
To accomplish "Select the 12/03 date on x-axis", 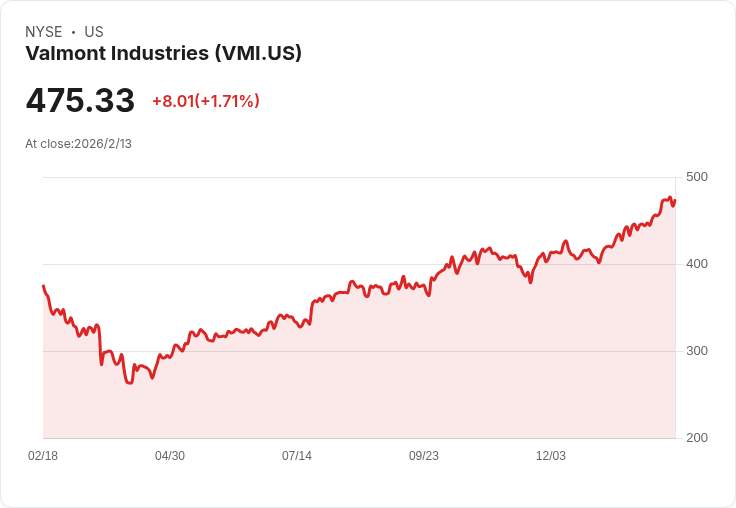I will pyautogui.click(x=551, y=456).
